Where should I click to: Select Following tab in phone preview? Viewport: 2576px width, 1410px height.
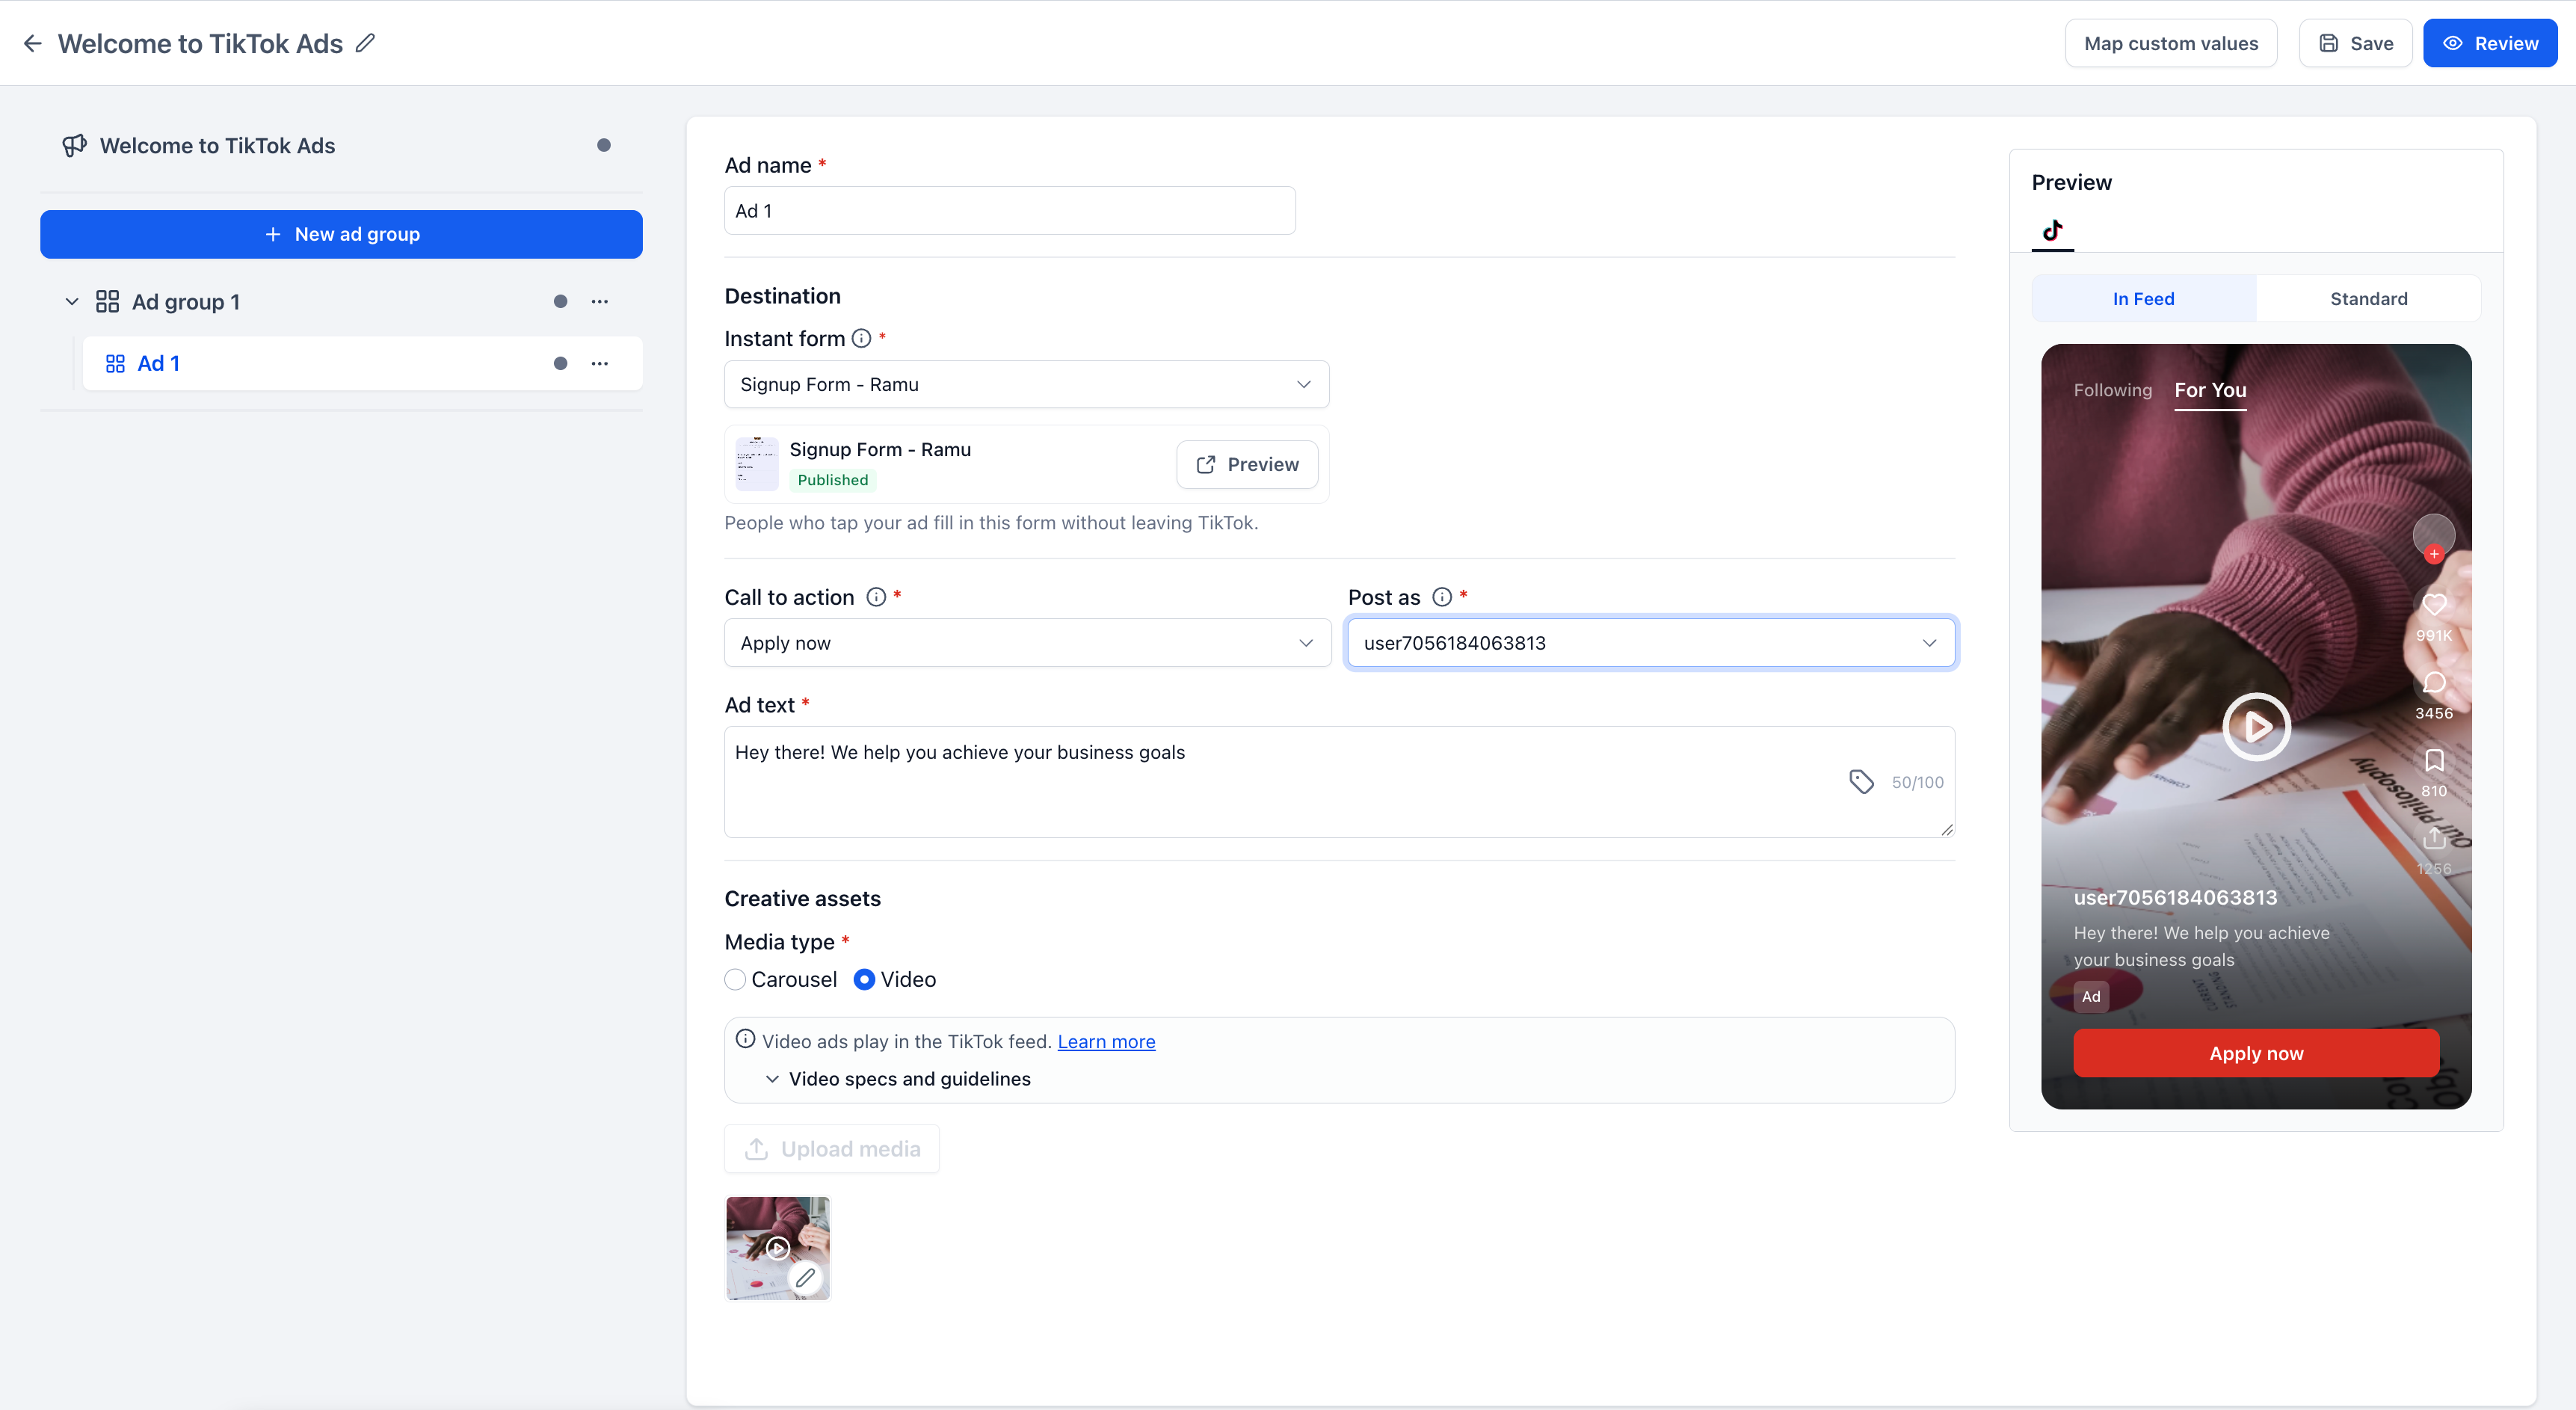(2112, 390)
